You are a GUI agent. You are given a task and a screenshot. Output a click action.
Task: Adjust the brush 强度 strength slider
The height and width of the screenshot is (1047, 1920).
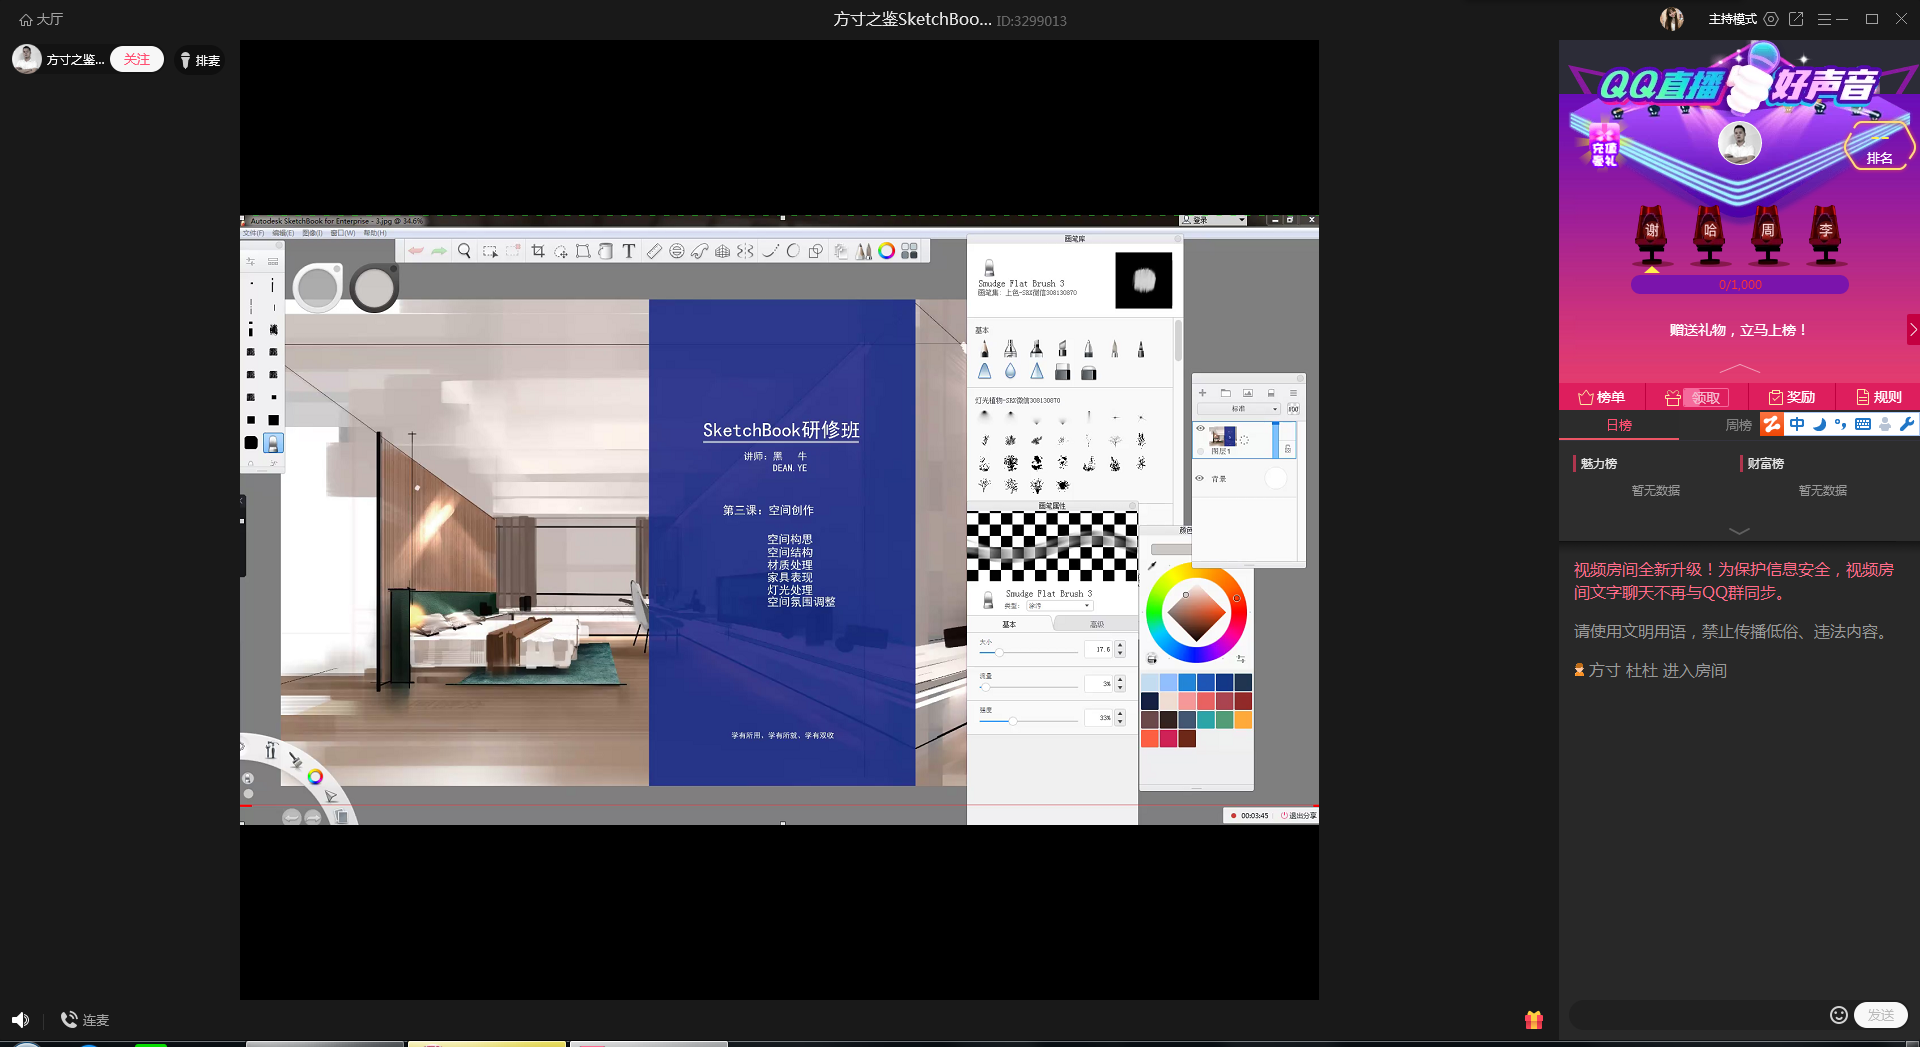point(1028,720)
